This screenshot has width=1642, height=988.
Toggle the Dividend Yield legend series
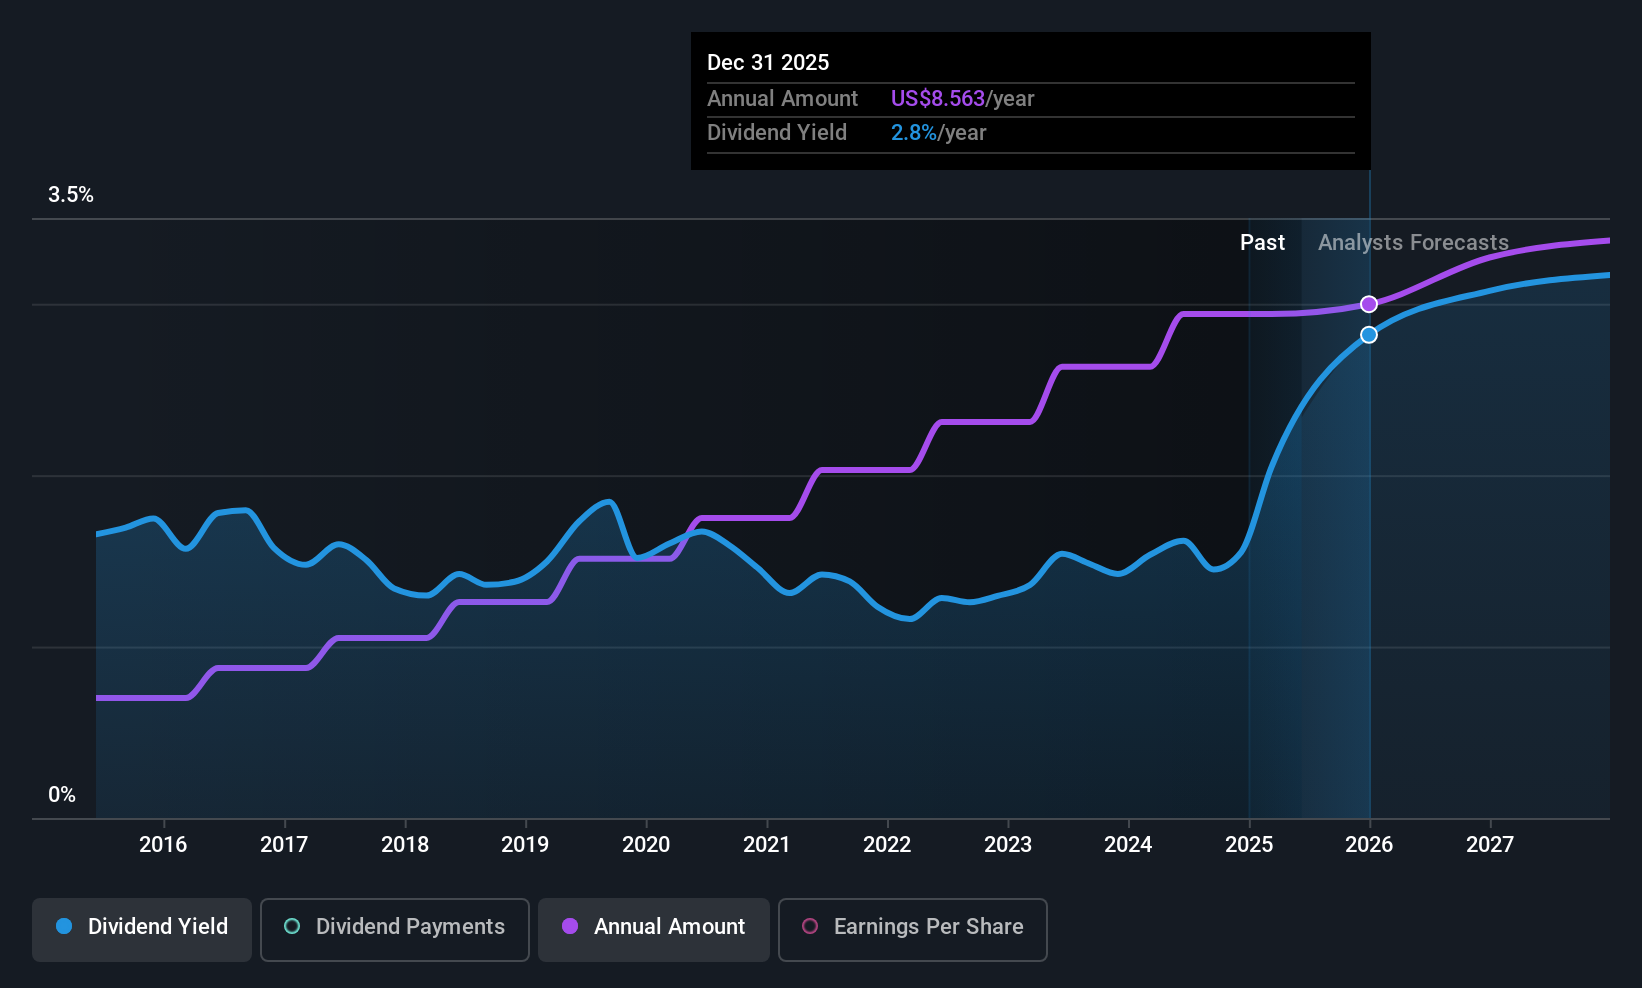click(141, 929)
